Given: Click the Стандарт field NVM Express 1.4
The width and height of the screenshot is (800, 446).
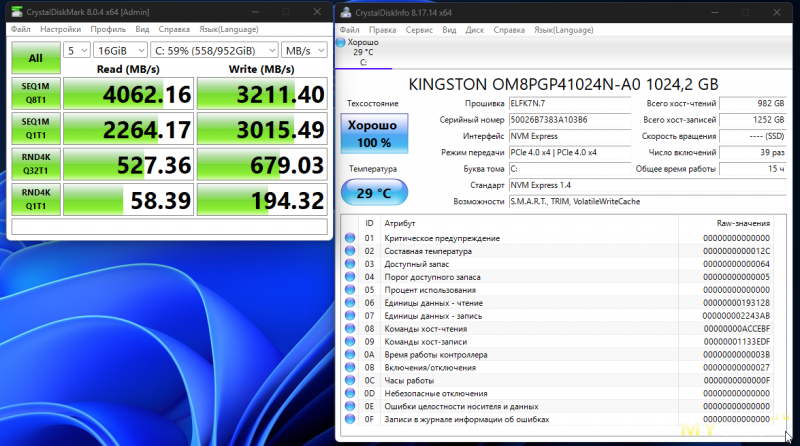Looking at the screenshot, I should 647,185.
